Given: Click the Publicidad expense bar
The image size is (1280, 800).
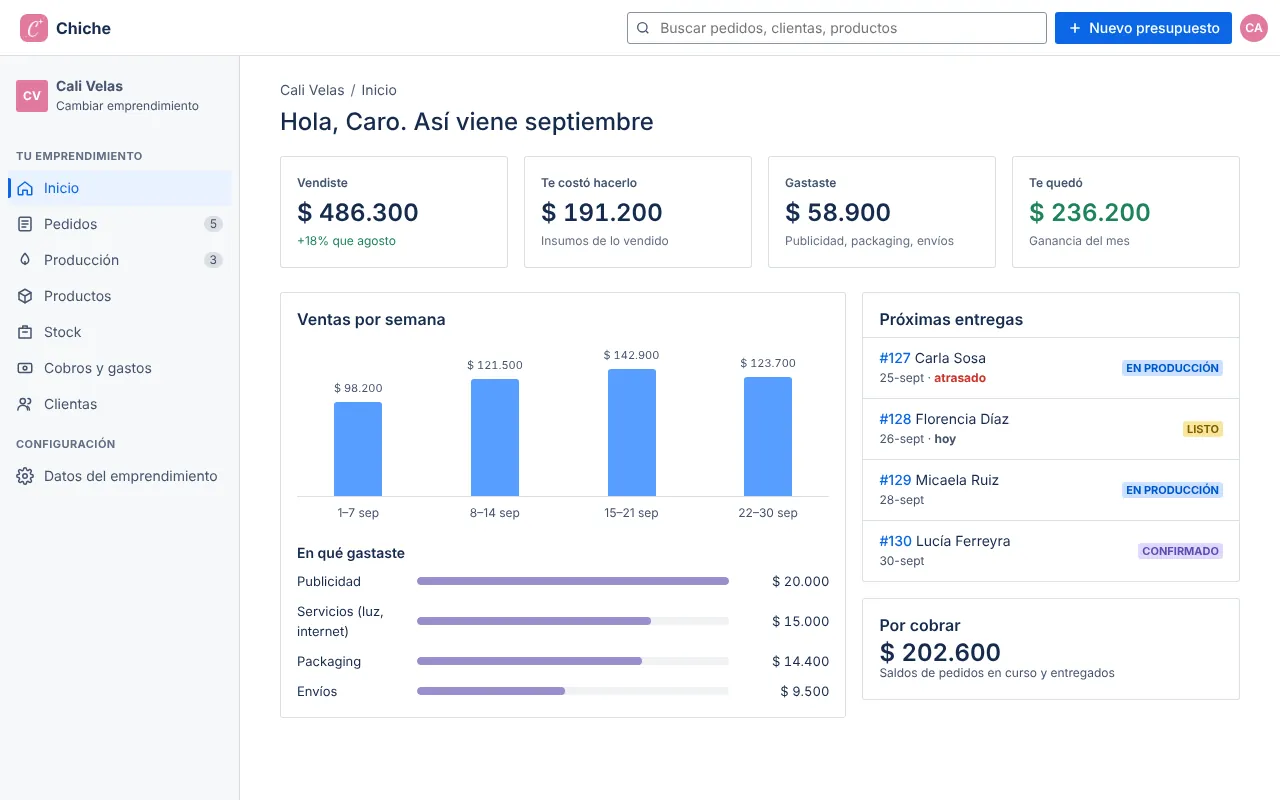Looking at the screenshot, I should [x=573, y=581].
